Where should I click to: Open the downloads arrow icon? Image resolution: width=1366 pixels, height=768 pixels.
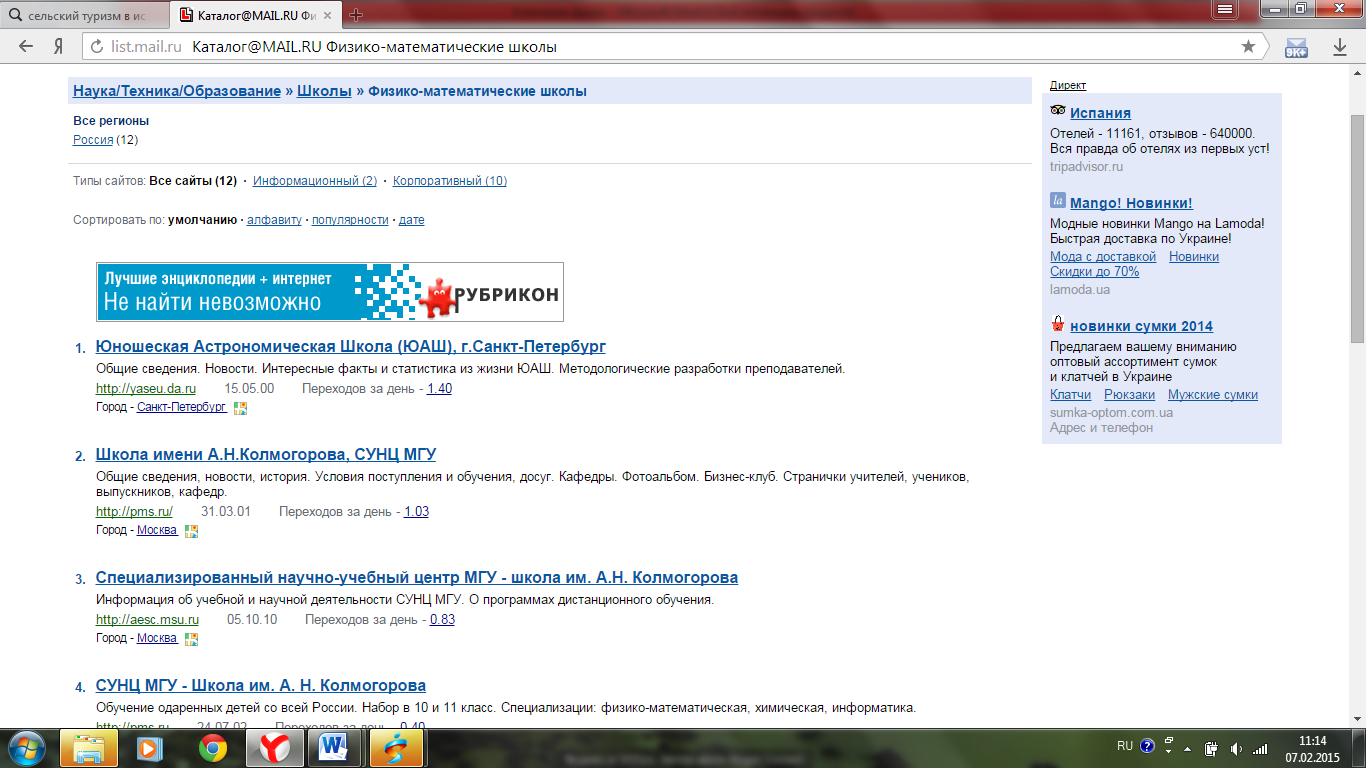tap(1340, 47)
